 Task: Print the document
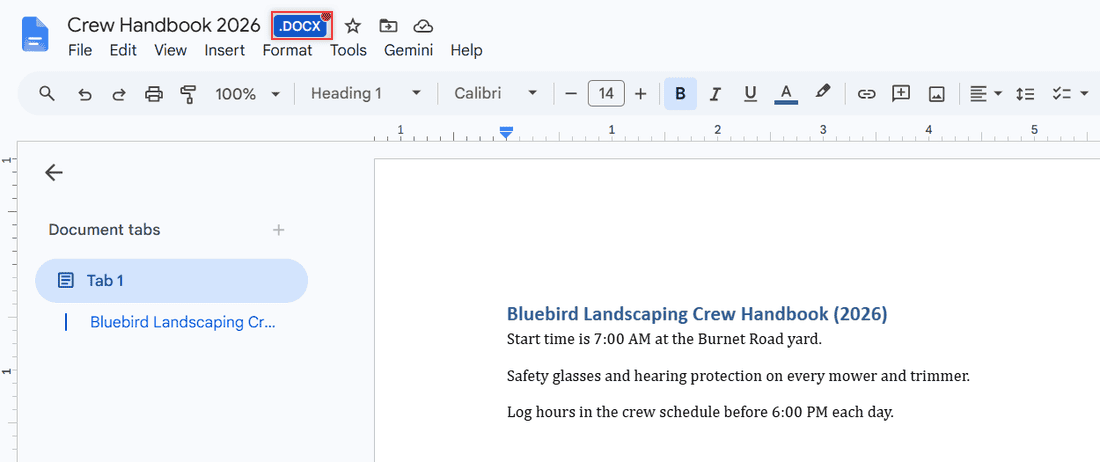tap(154, 94)
